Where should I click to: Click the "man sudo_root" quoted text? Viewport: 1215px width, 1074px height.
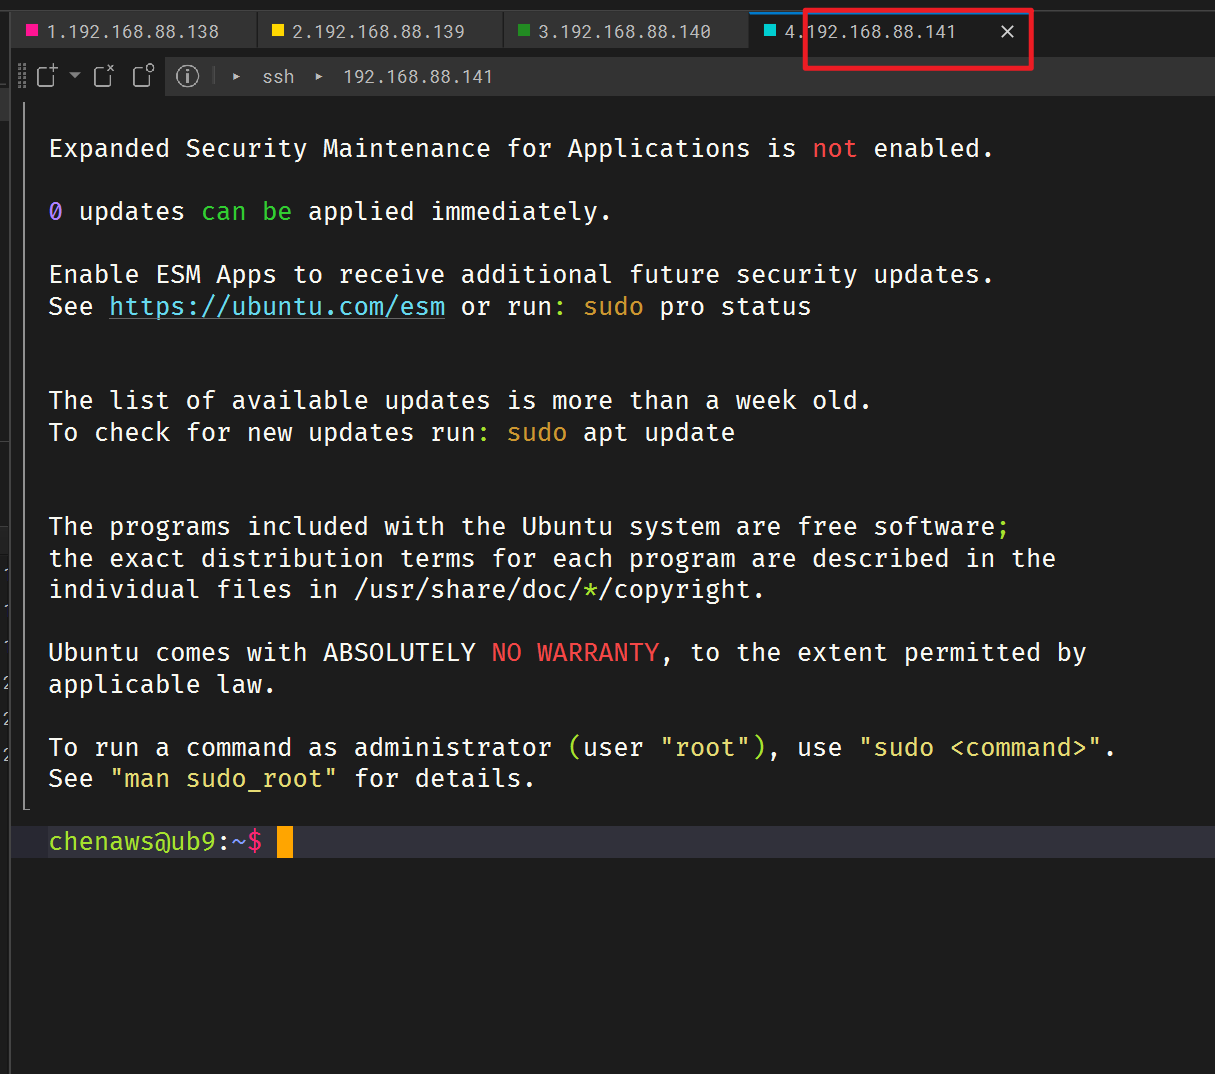224,779
